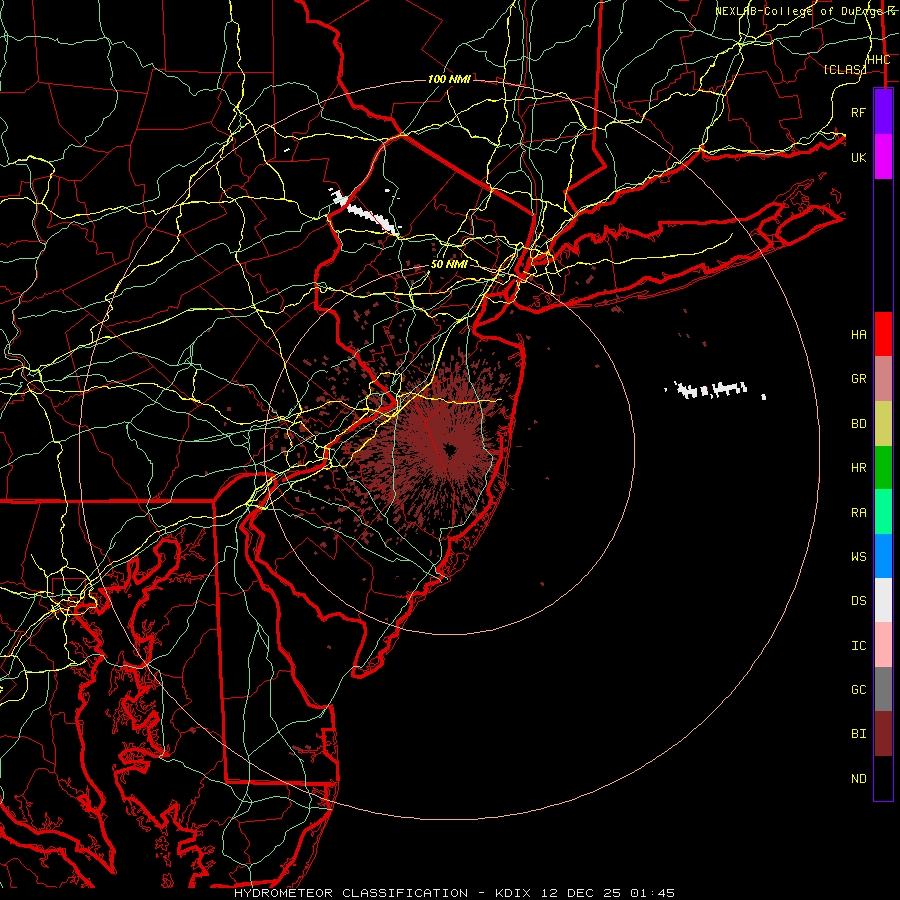Viewport: 900px width, 900px height.
Task: Click the [CLAS] units label
Action: [x=844, y=69]
